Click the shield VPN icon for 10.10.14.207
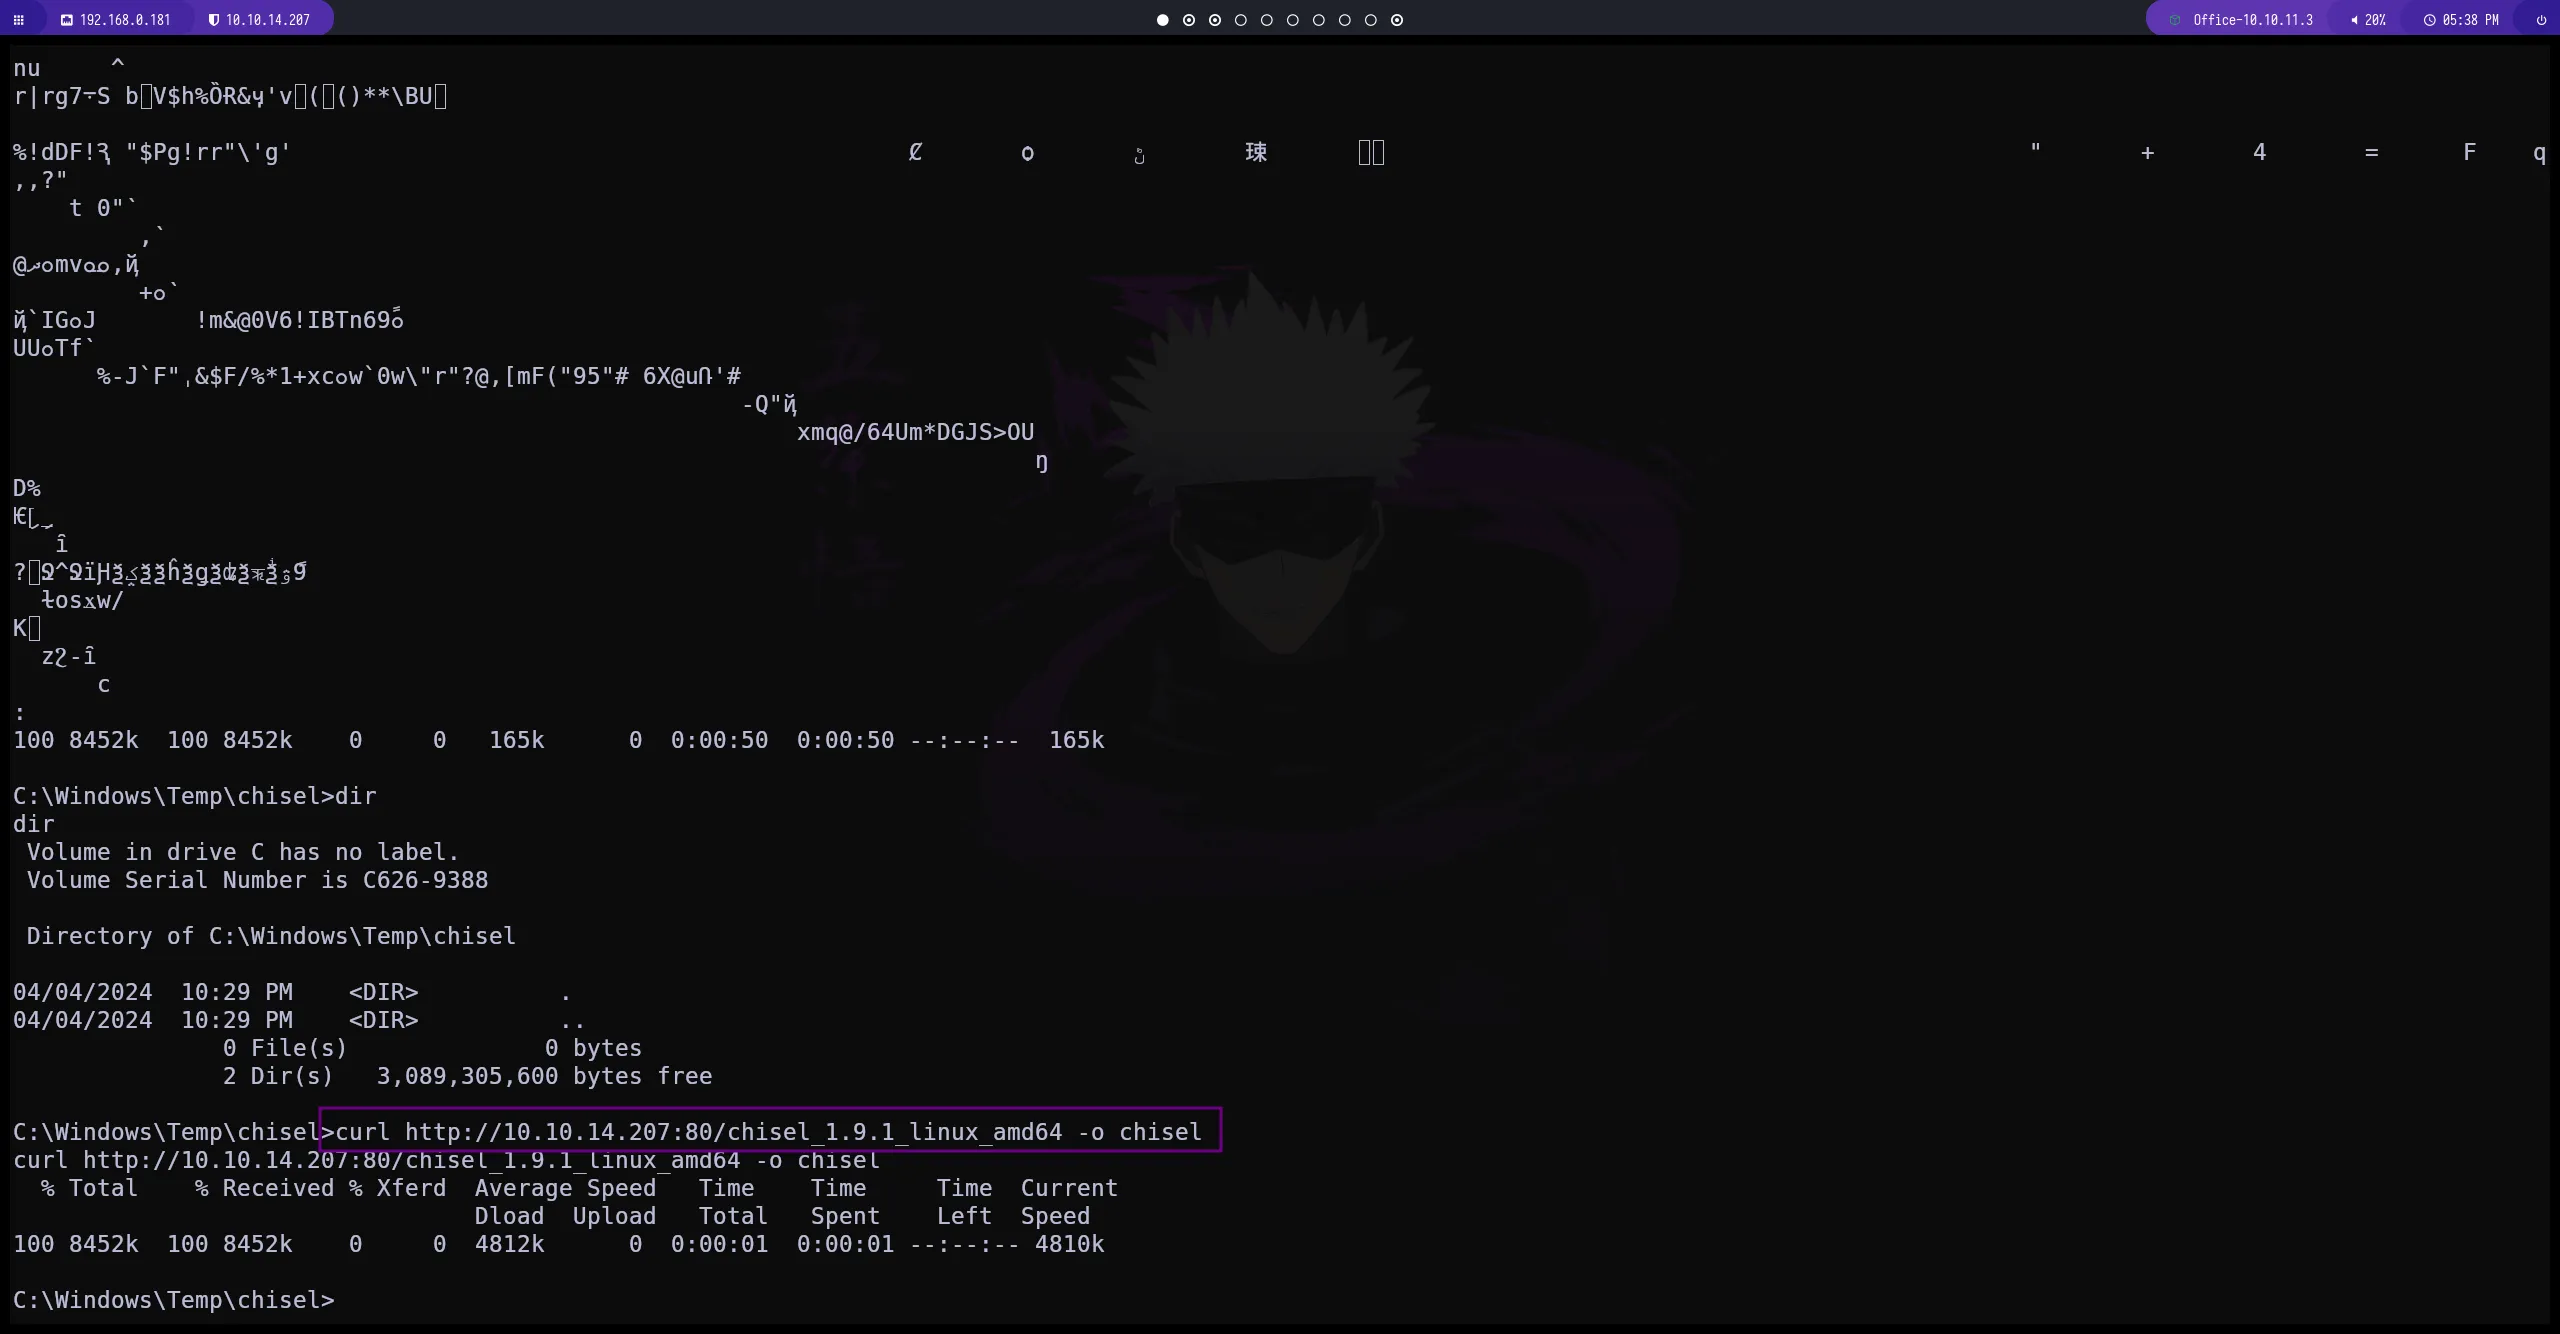 tap(213, 20)
